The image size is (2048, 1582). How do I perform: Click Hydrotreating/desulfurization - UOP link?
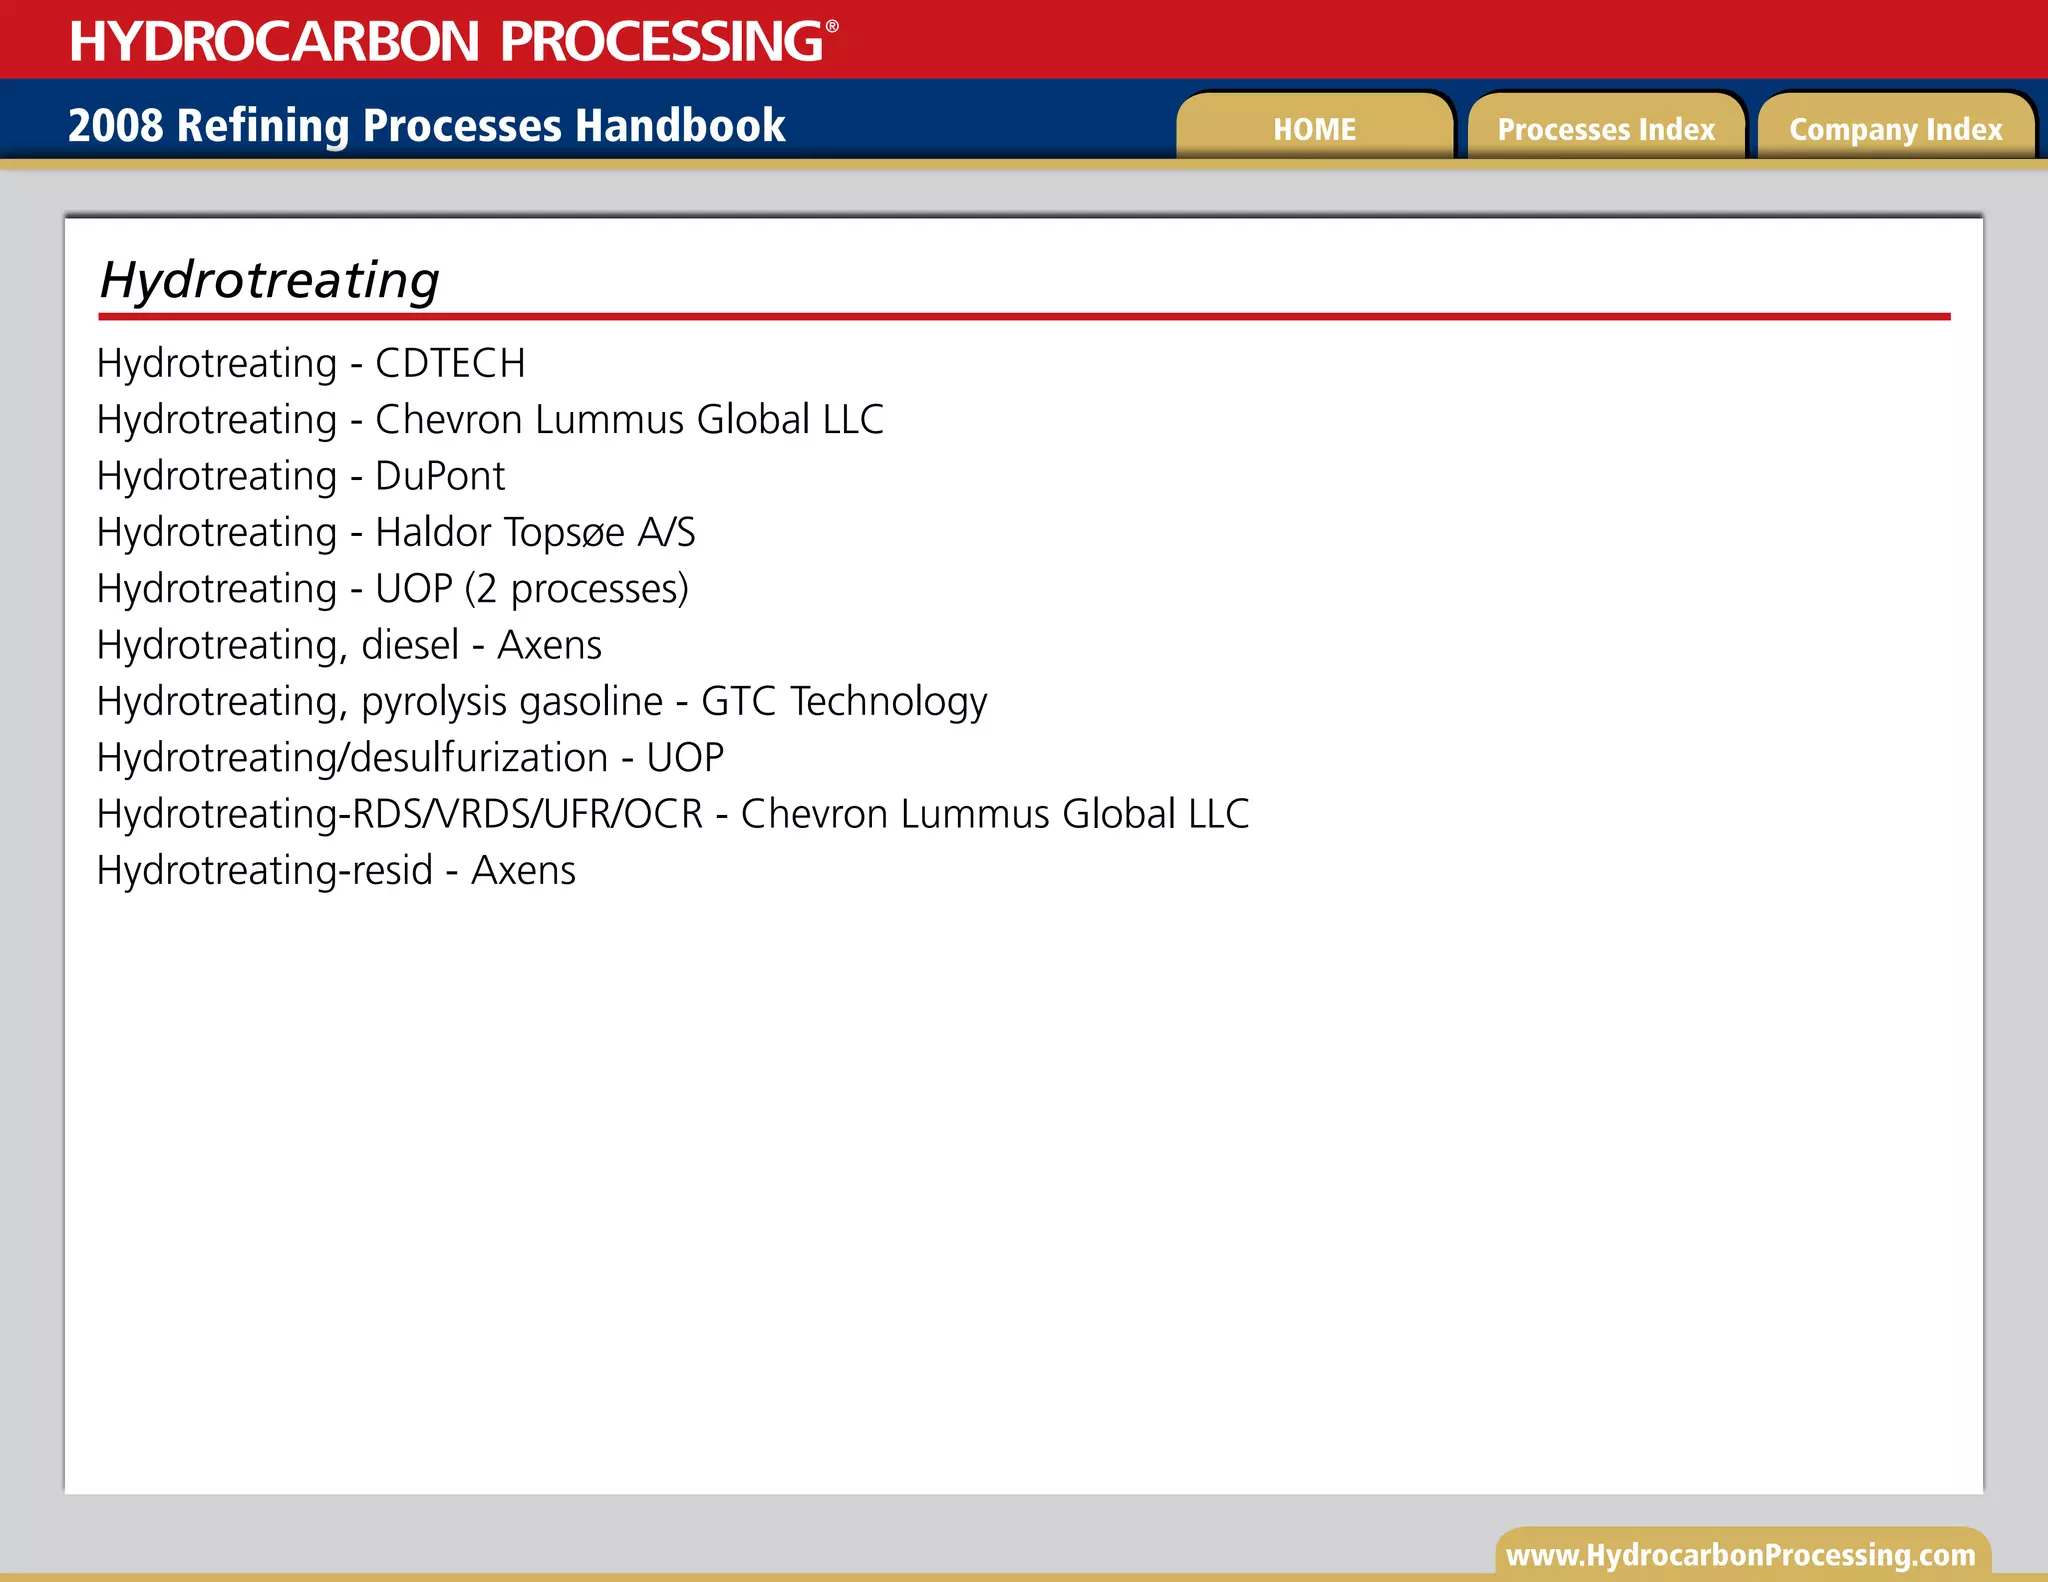click(x=410, y=758)
